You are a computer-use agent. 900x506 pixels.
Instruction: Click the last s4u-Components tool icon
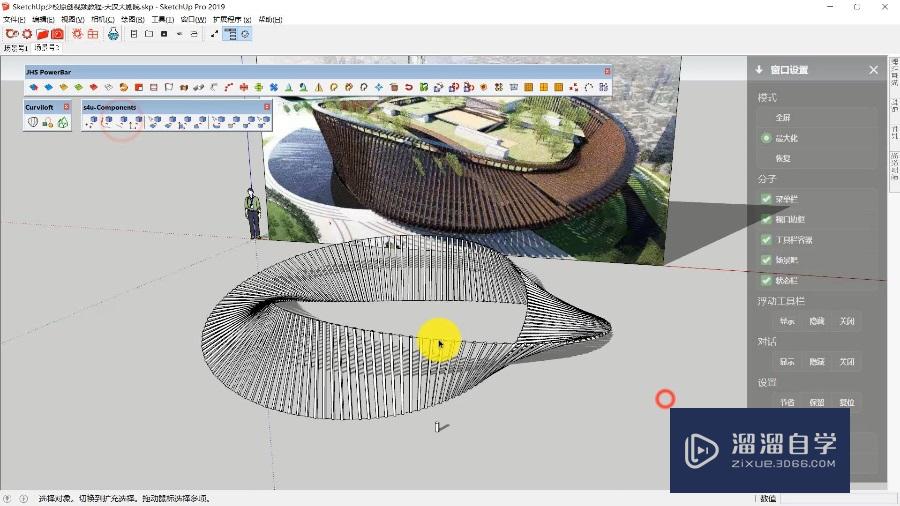coord(263,122)
